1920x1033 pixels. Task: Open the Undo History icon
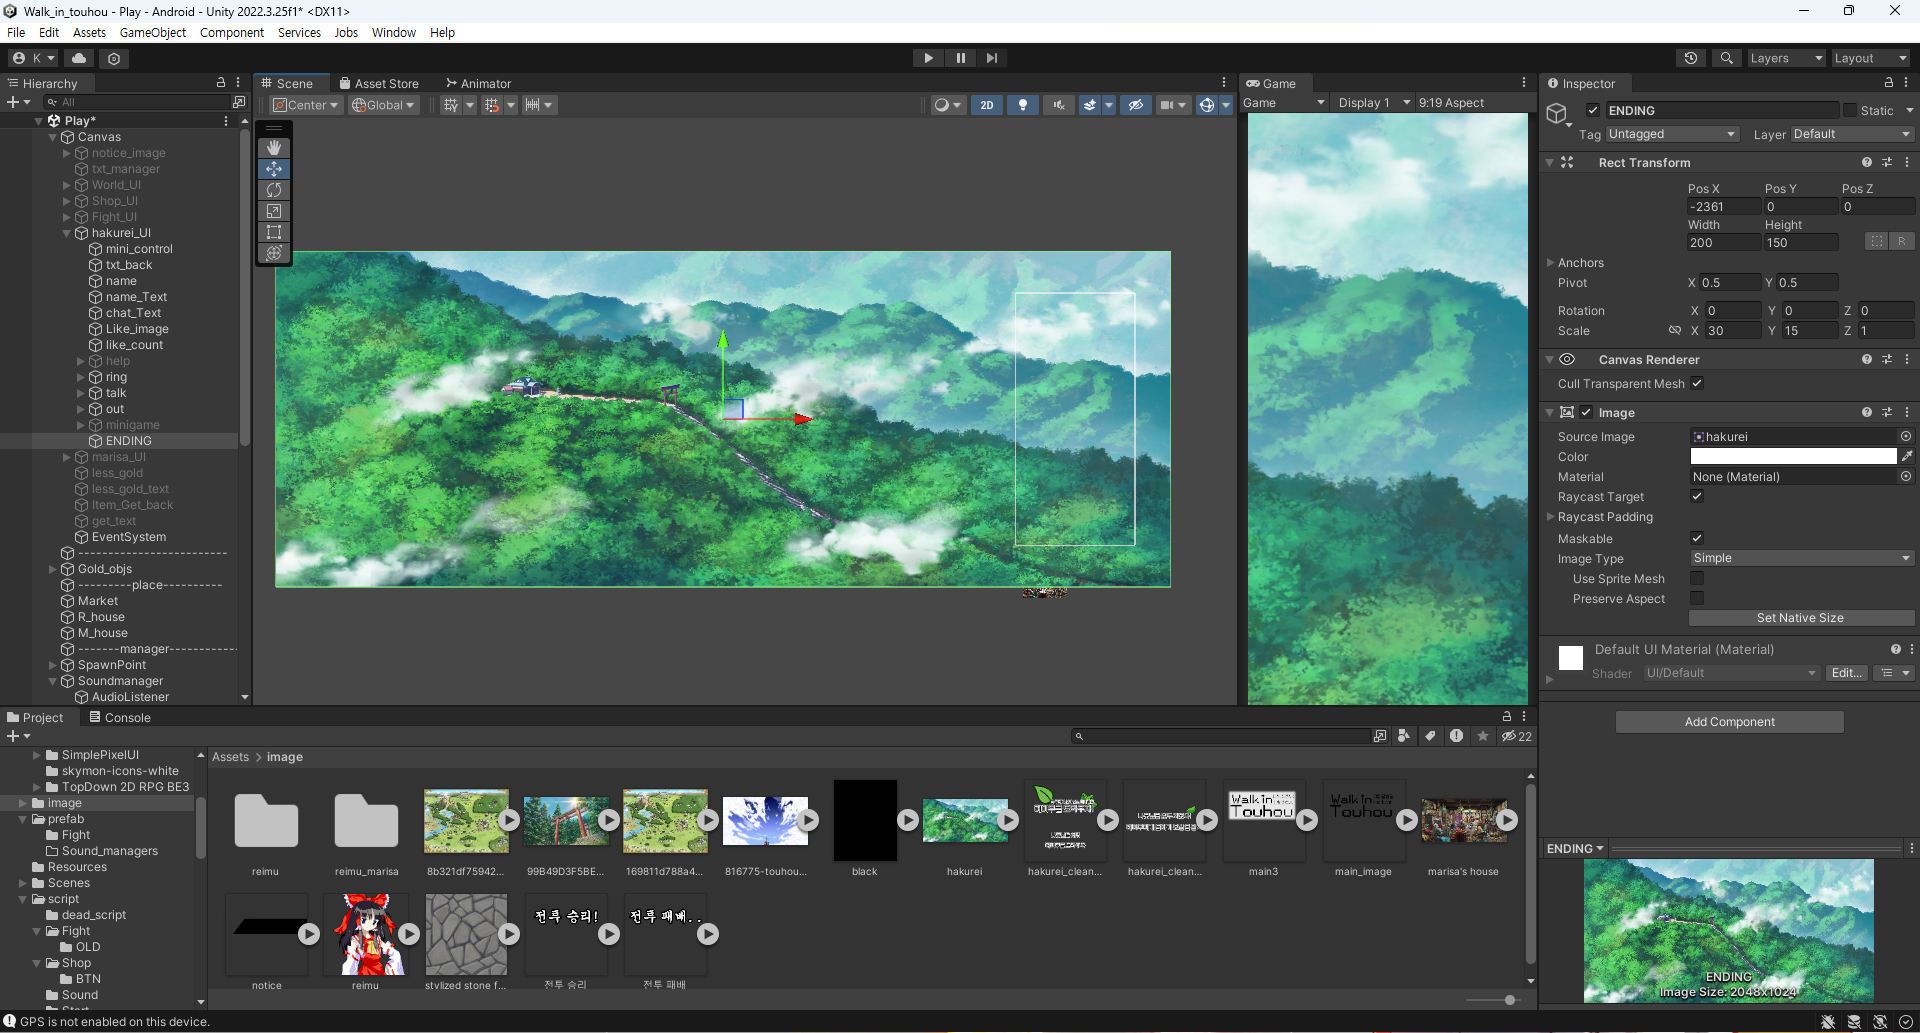pos(1691,58)
